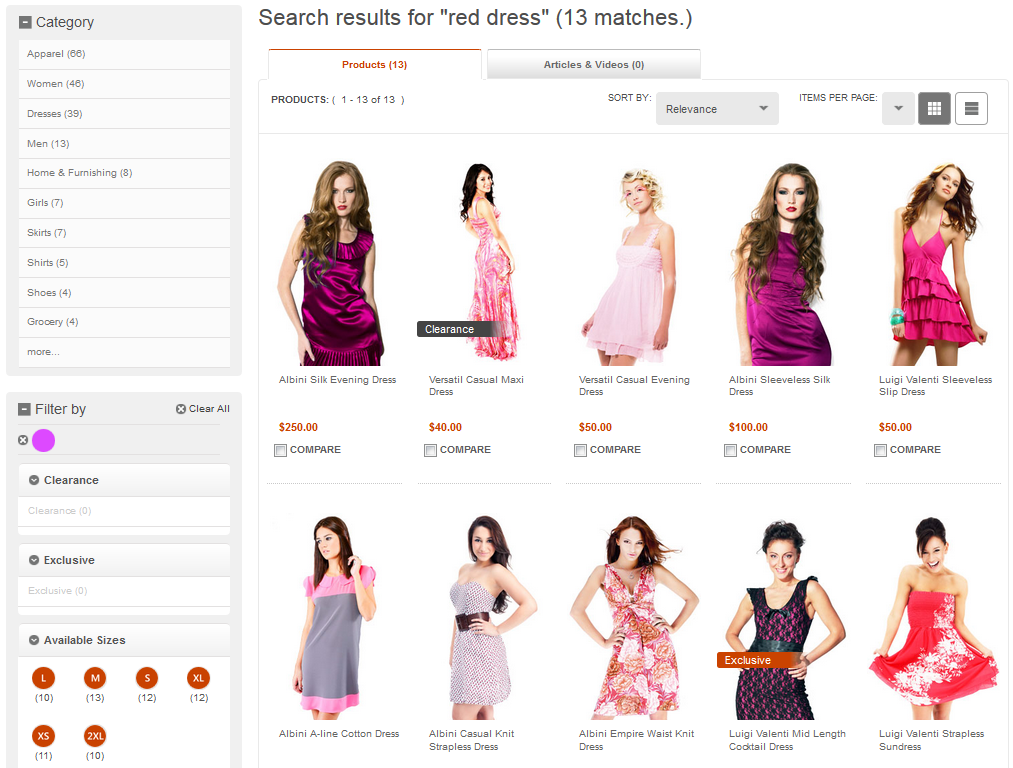The image size is (1013, 768).
Task: Select size L filter circle
Action: [x=42, y=678]
